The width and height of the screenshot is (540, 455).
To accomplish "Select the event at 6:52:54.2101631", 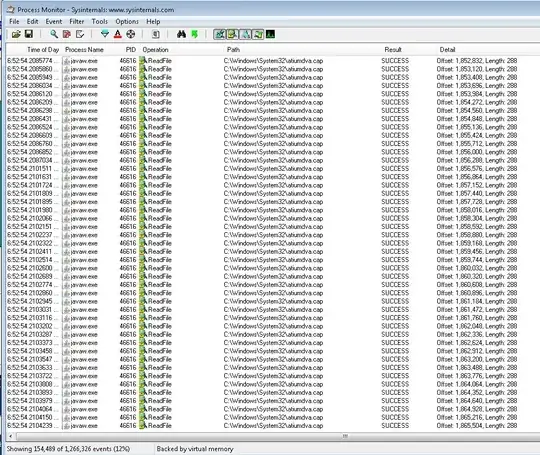I will pos(273,177).
